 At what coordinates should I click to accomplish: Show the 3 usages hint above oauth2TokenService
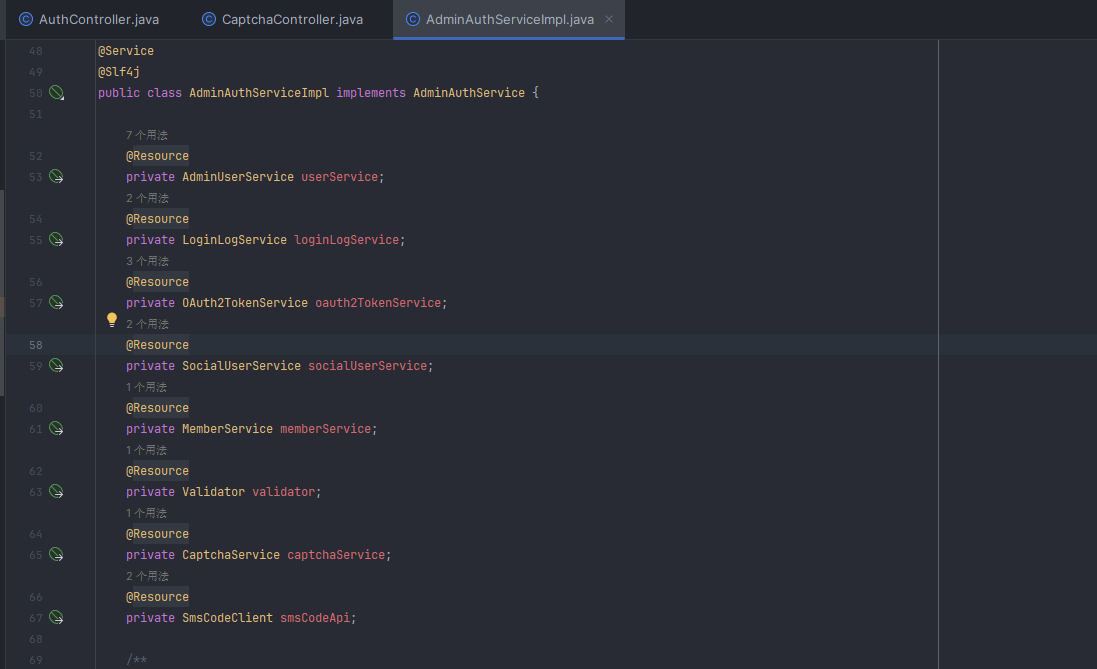tap(147, 261)
